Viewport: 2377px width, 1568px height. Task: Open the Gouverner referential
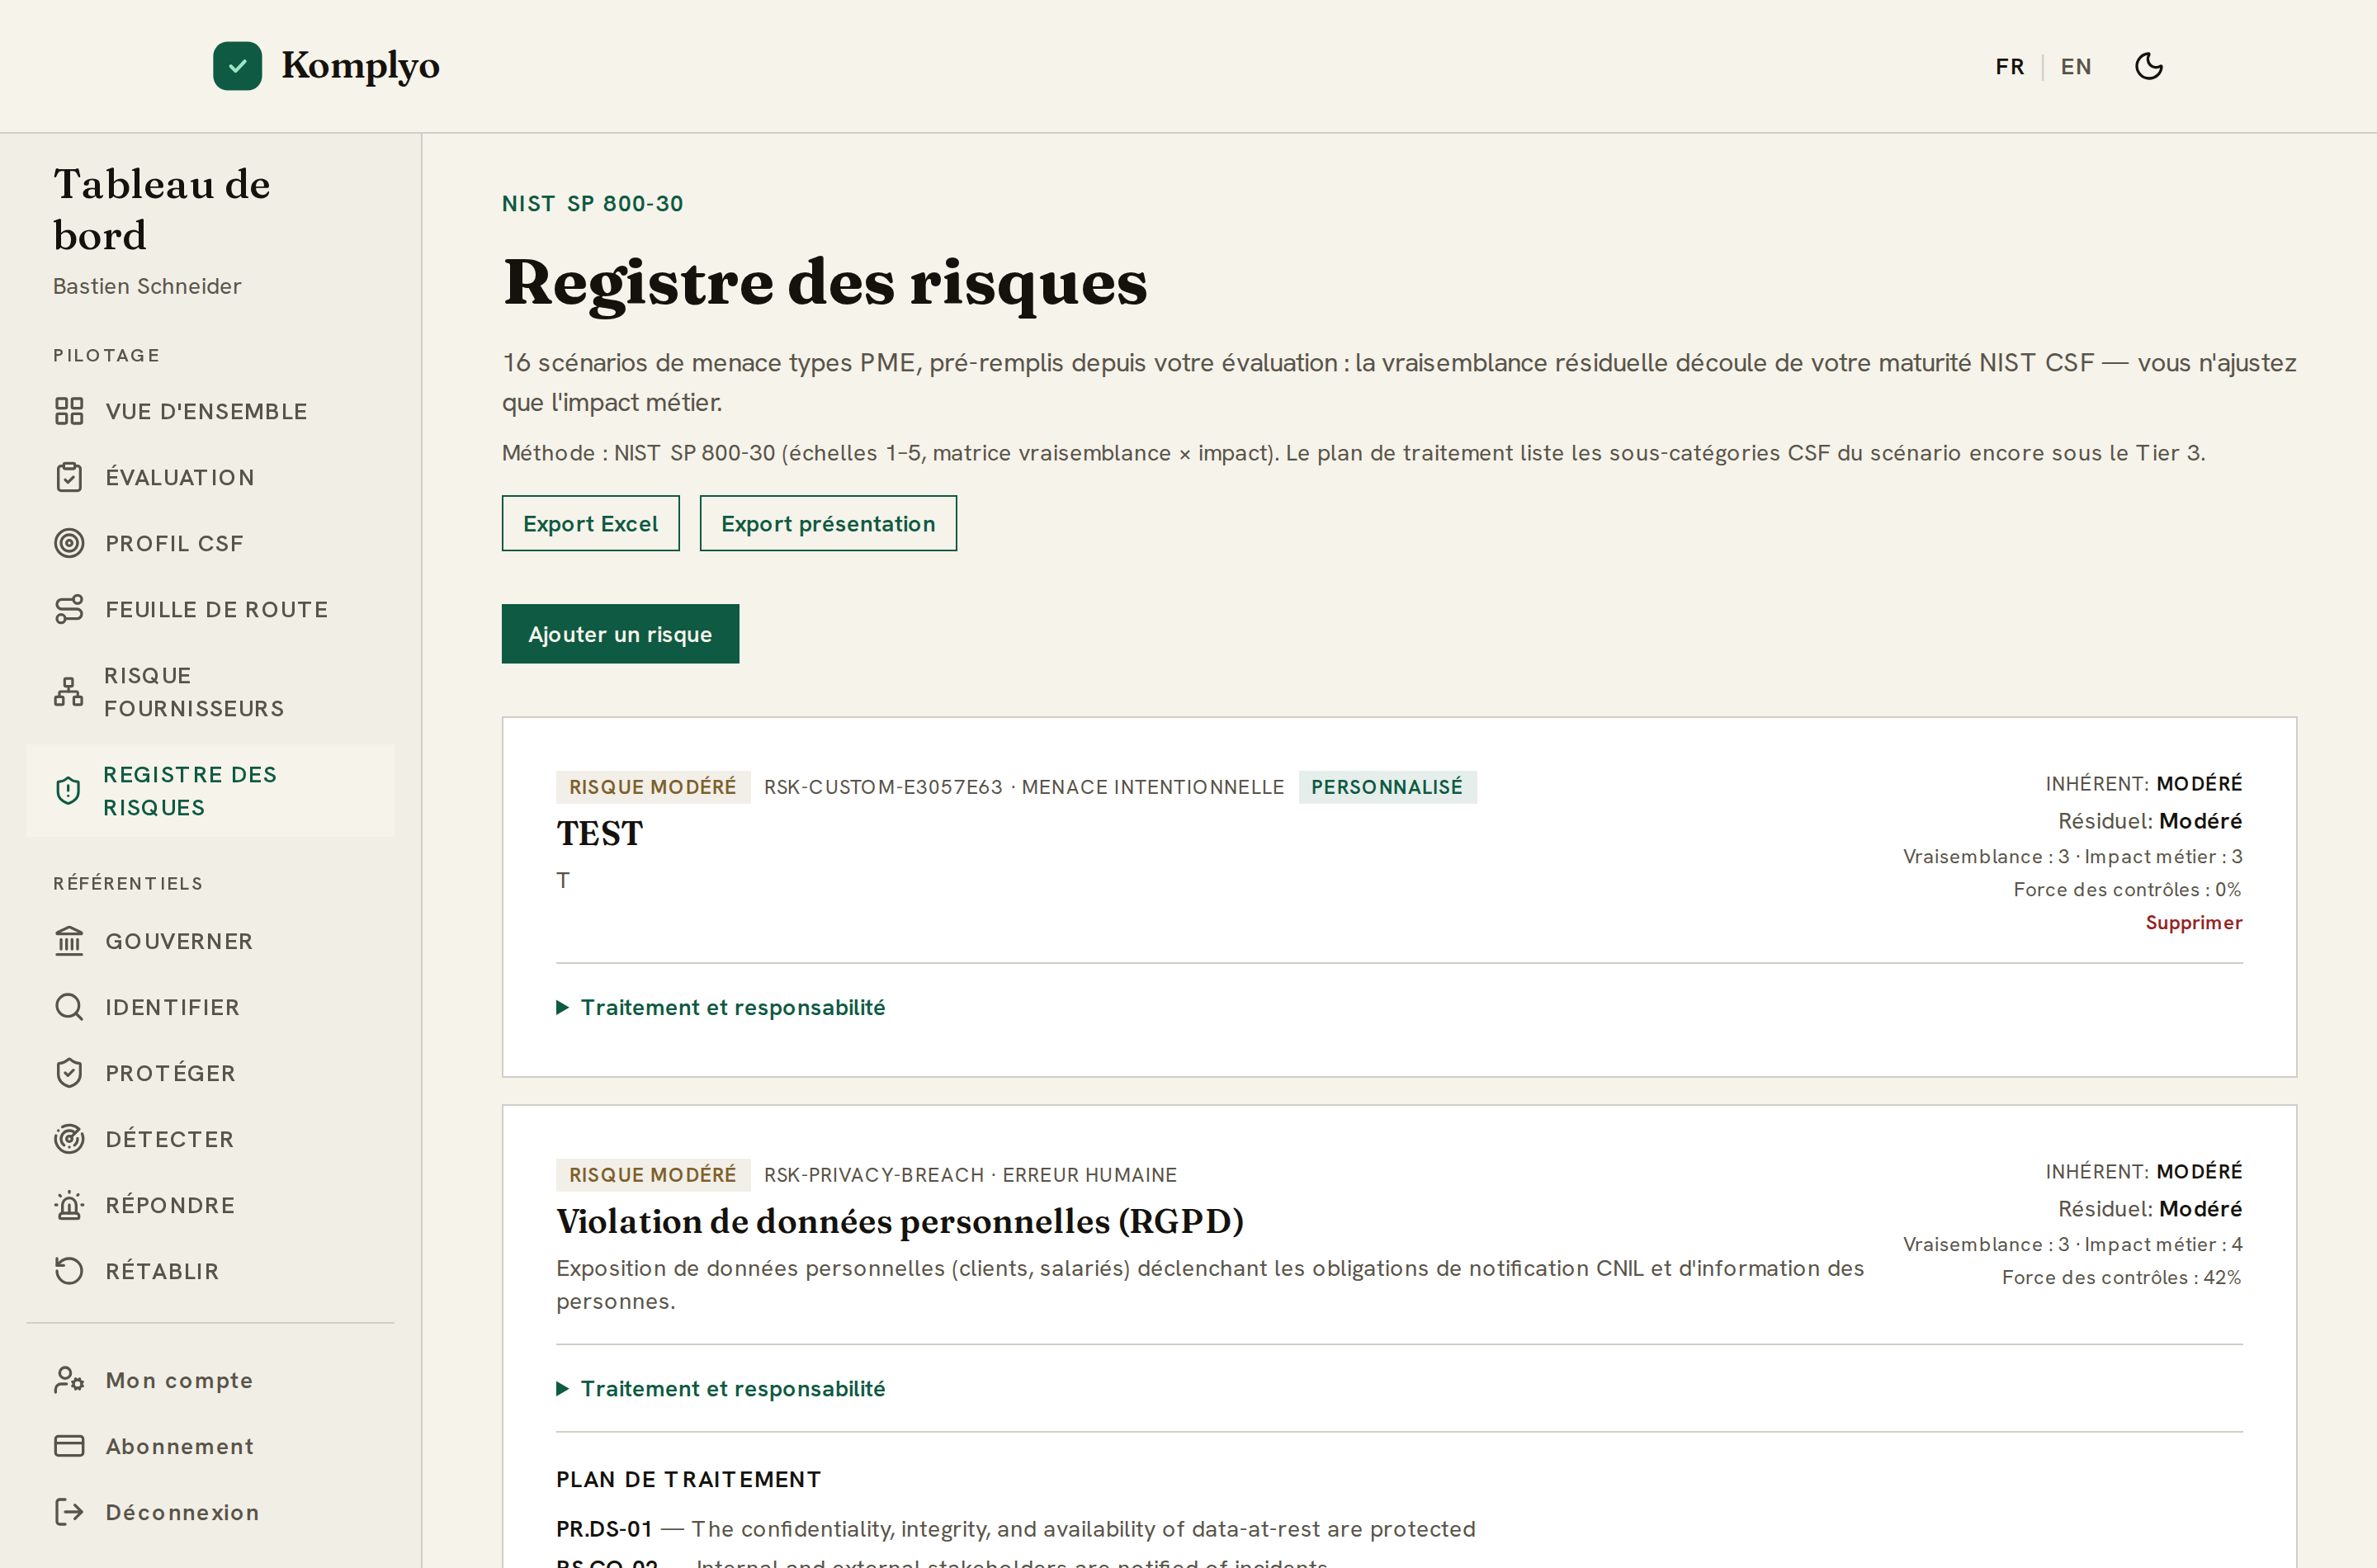click(210, 941)
